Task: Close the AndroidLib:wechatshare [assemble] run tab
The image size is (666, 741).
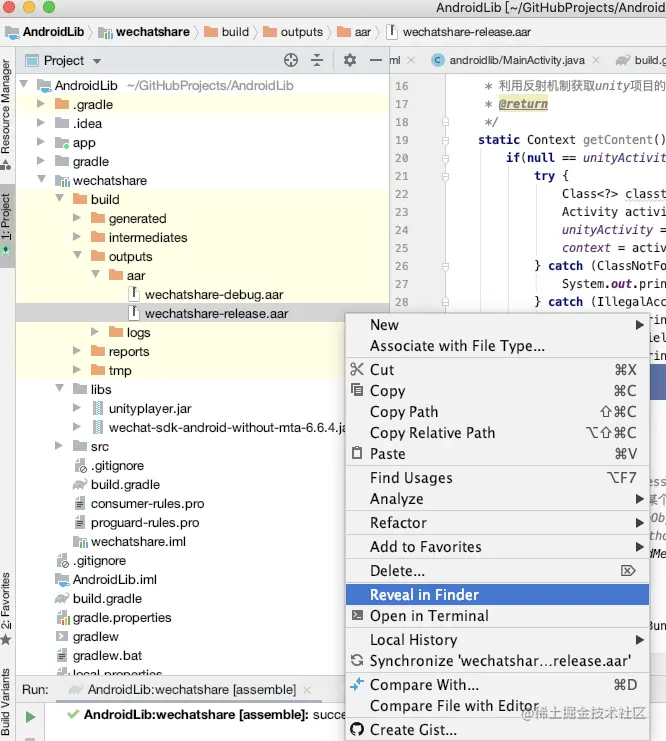Action: pos(307,689)
